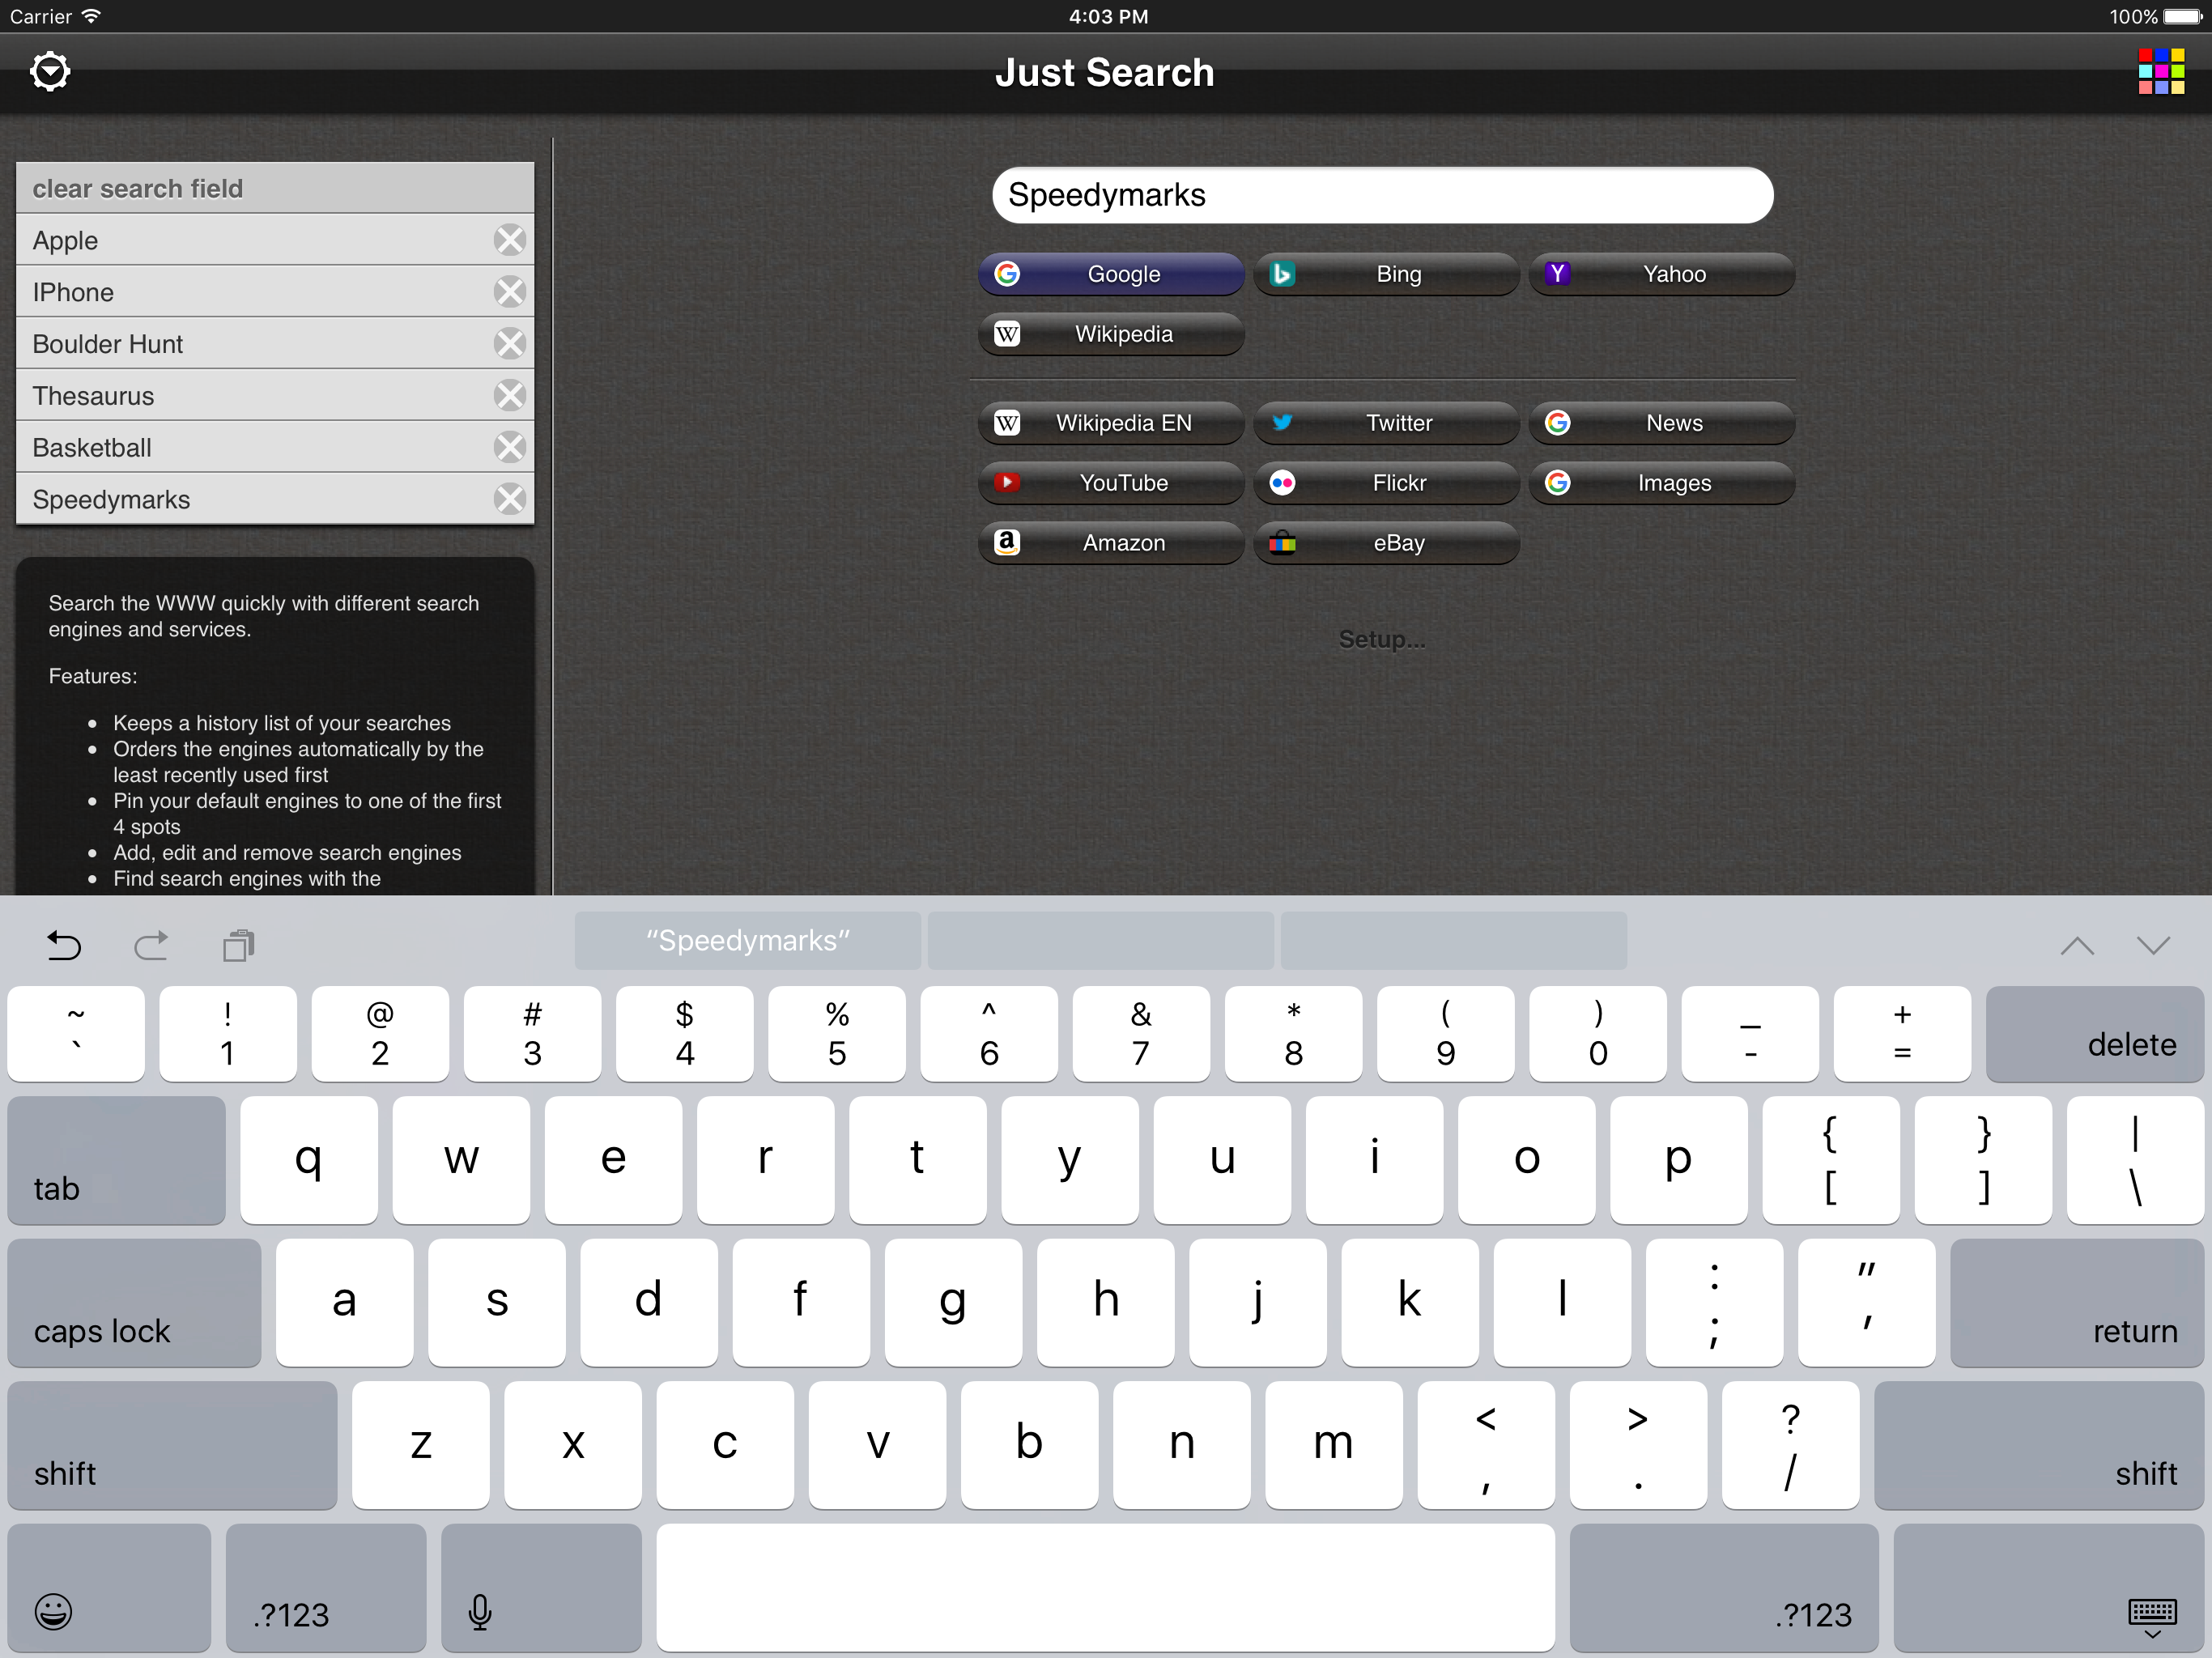This screenshot has width=2212, height=1658.
Task: Remove Apple from search history
Action: pos(510,240)
